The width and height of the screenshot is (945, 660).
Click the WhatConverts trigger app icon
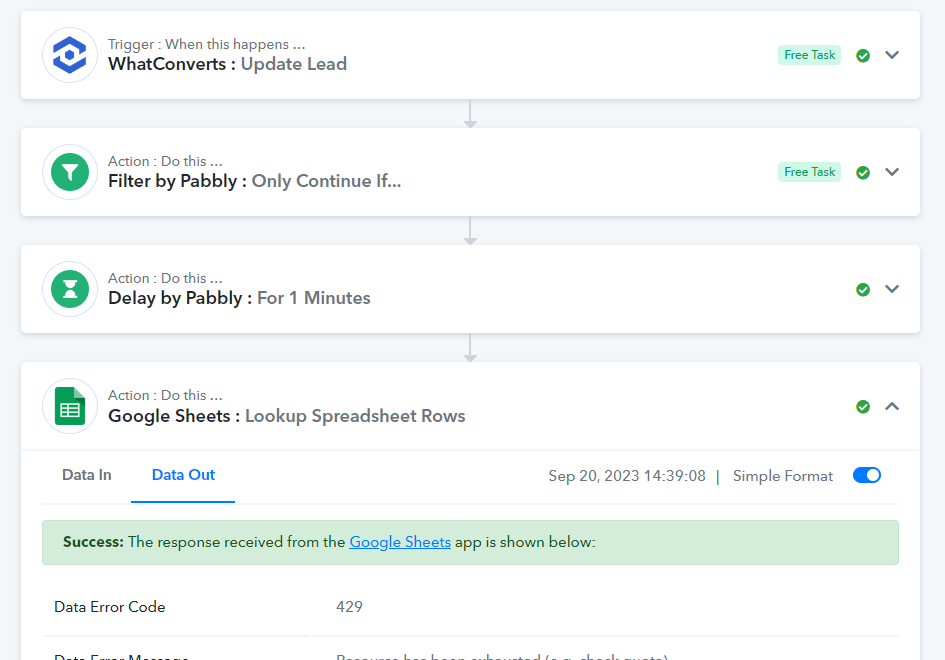coord(70,55)
